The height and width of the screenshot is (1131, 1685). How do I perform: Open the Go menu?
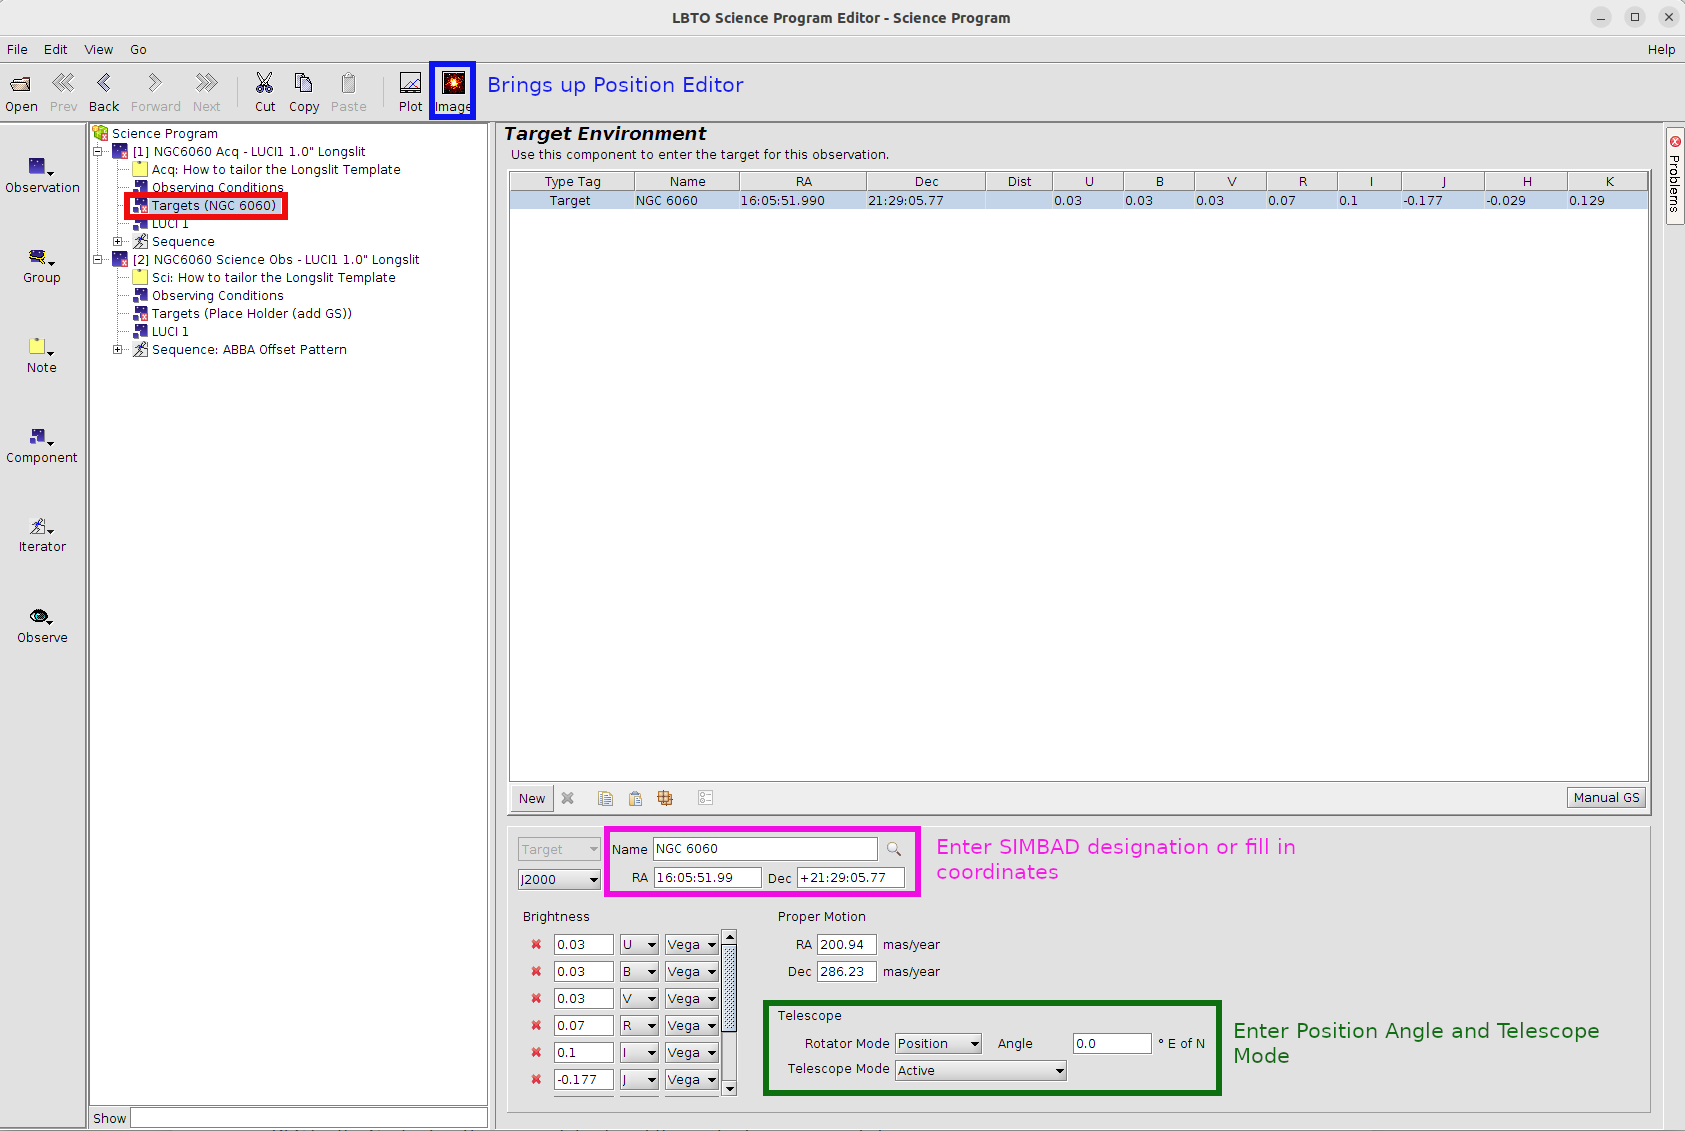pos(138,49)
